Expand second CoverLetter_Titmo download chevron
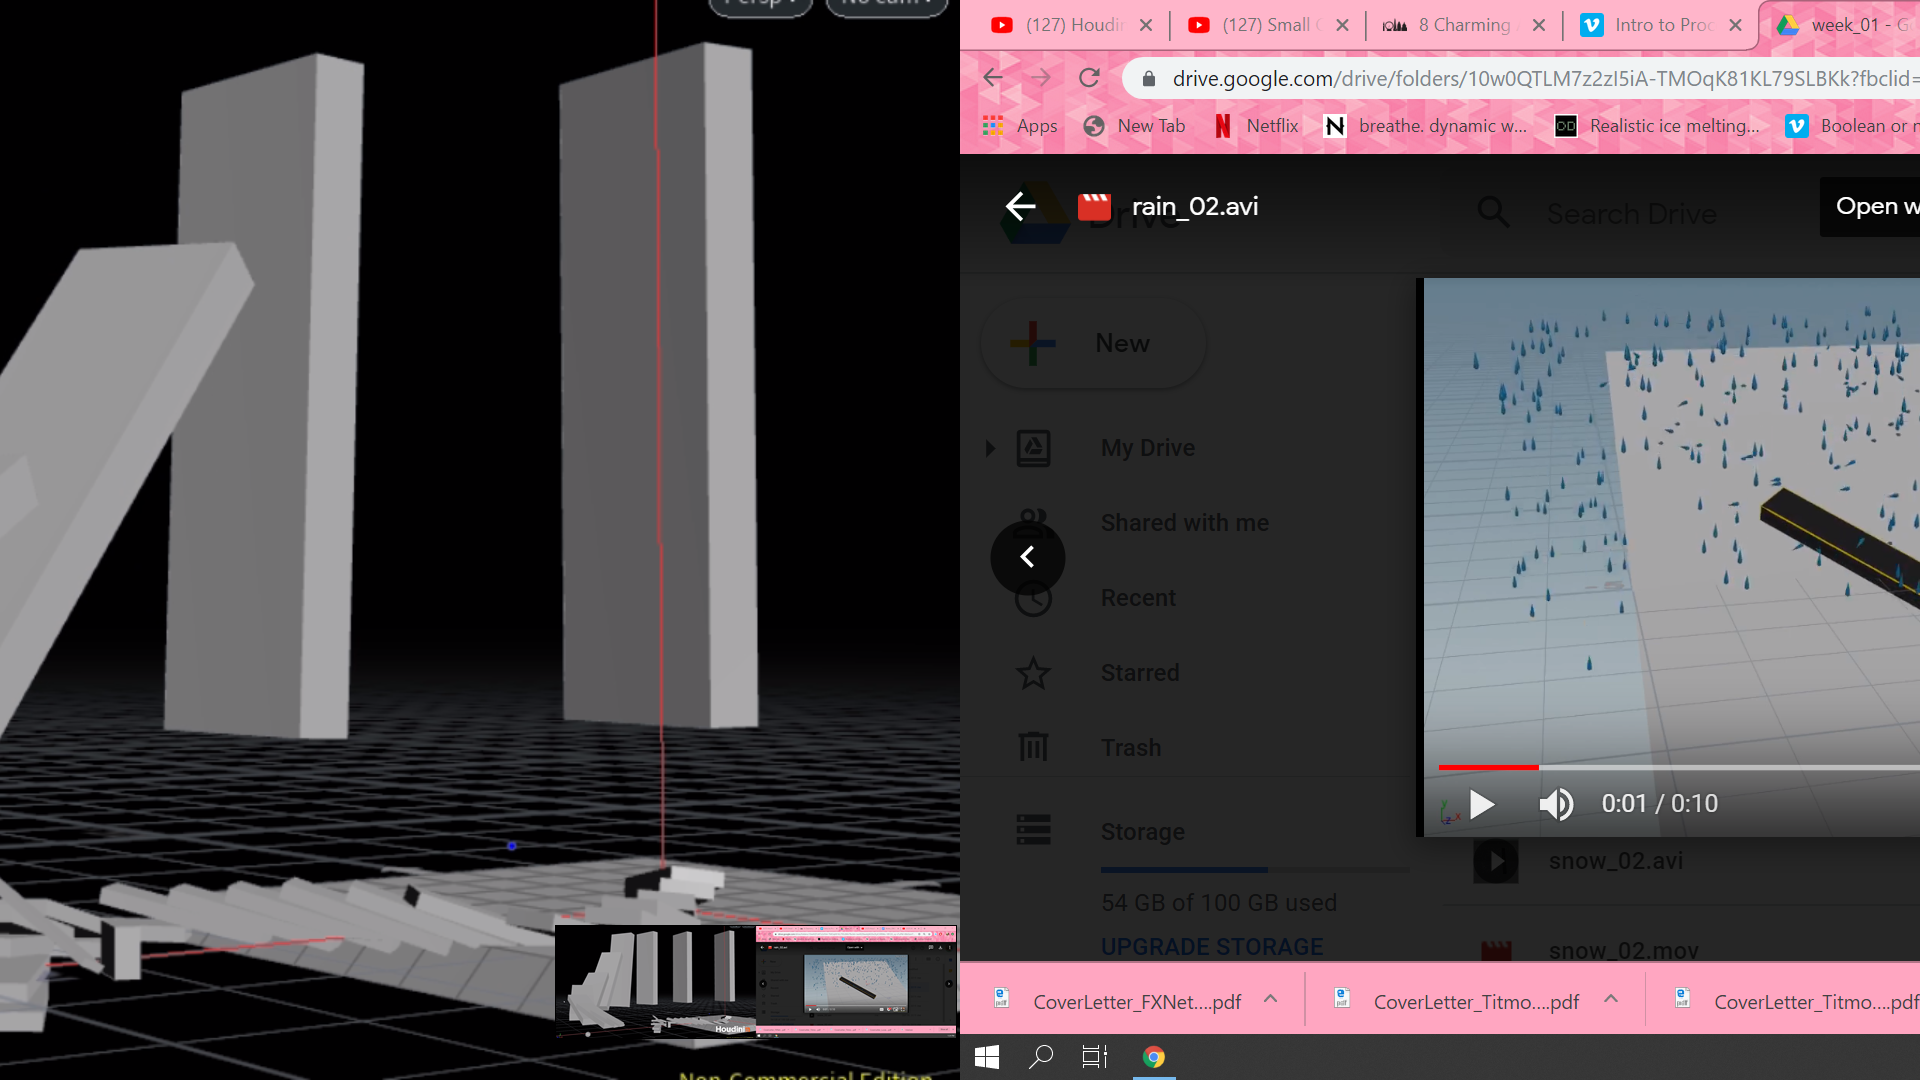 coord(1611,999)
